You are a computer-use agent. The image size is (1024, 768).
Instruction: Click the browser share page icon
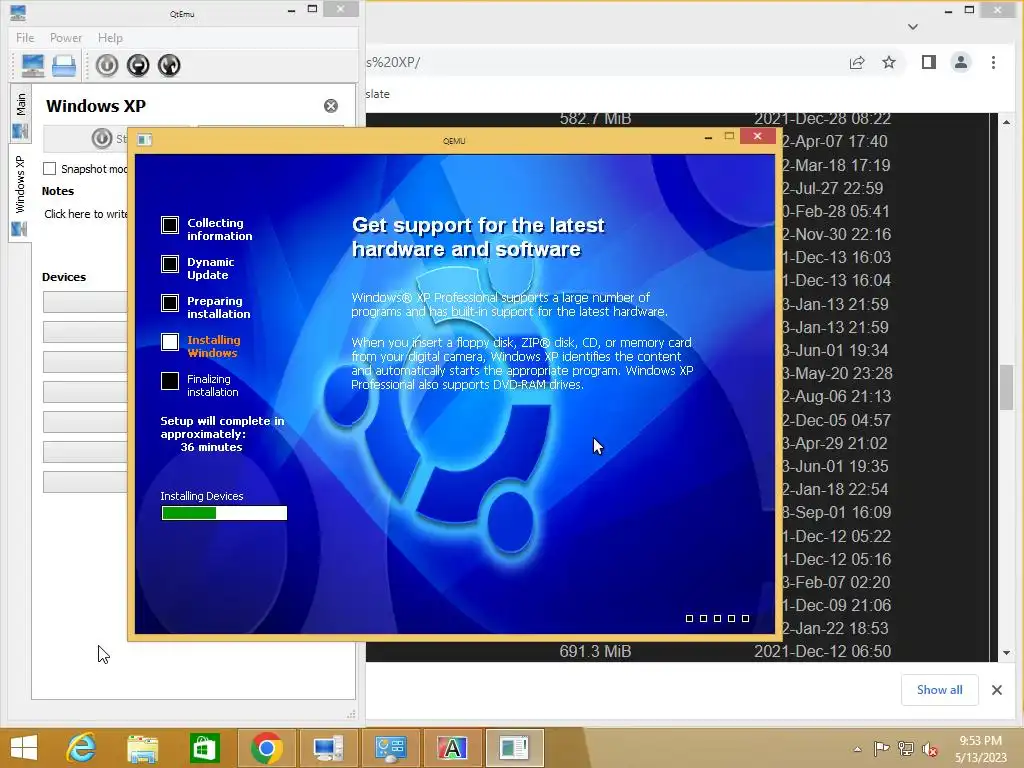857,63
